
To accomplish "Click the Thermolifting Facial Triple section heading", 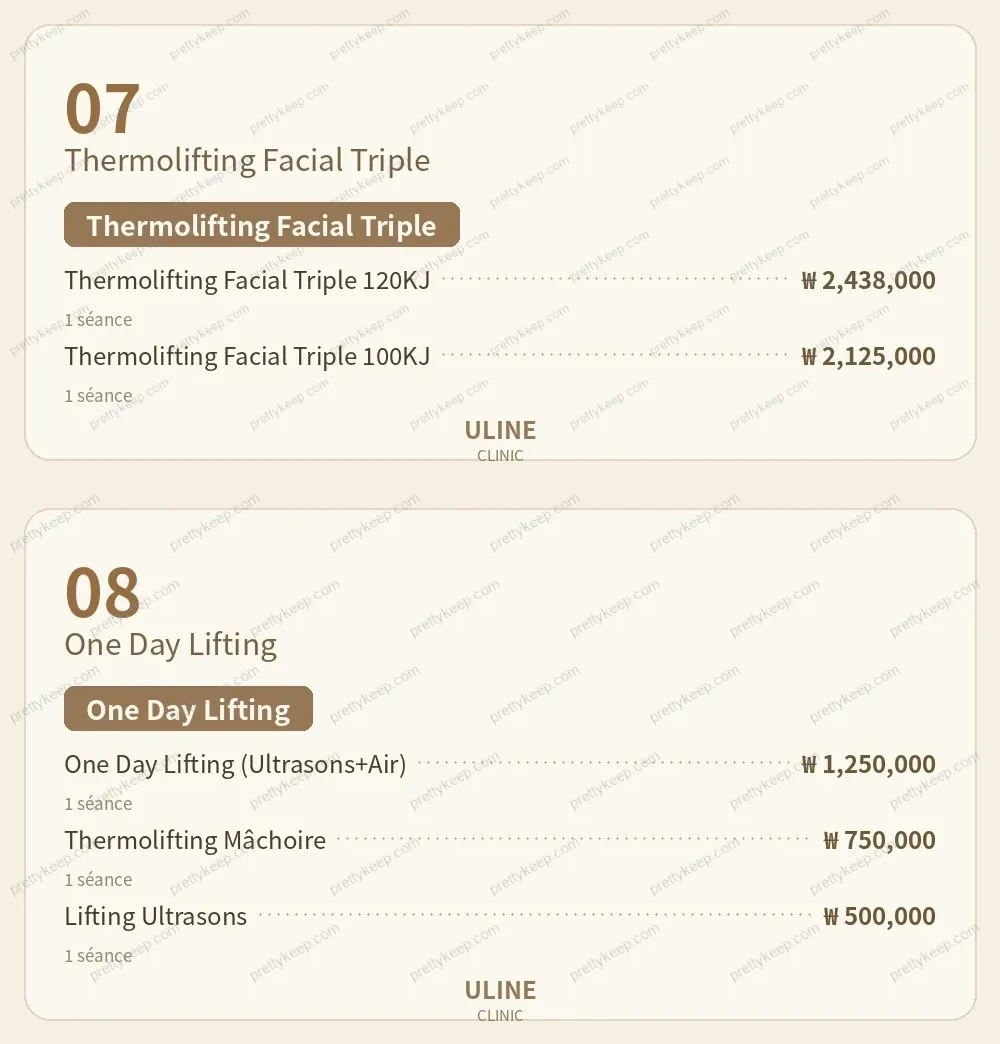I will click(247, 160).
